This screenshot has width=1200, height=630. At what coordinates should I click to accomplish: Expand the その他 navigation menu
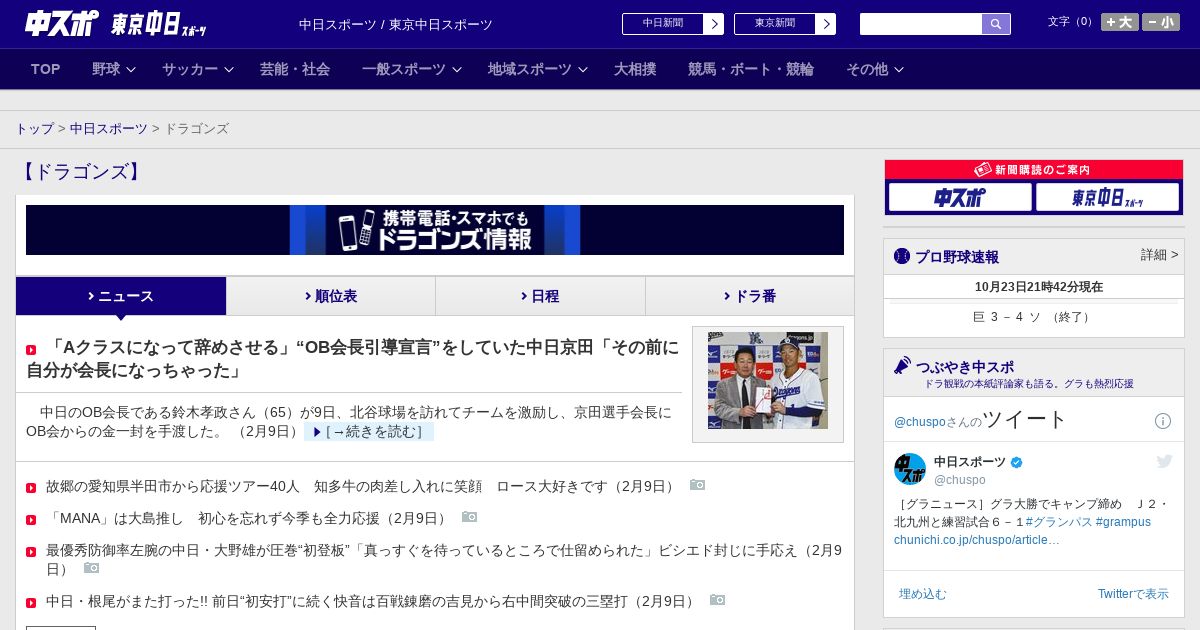(875, 69)
